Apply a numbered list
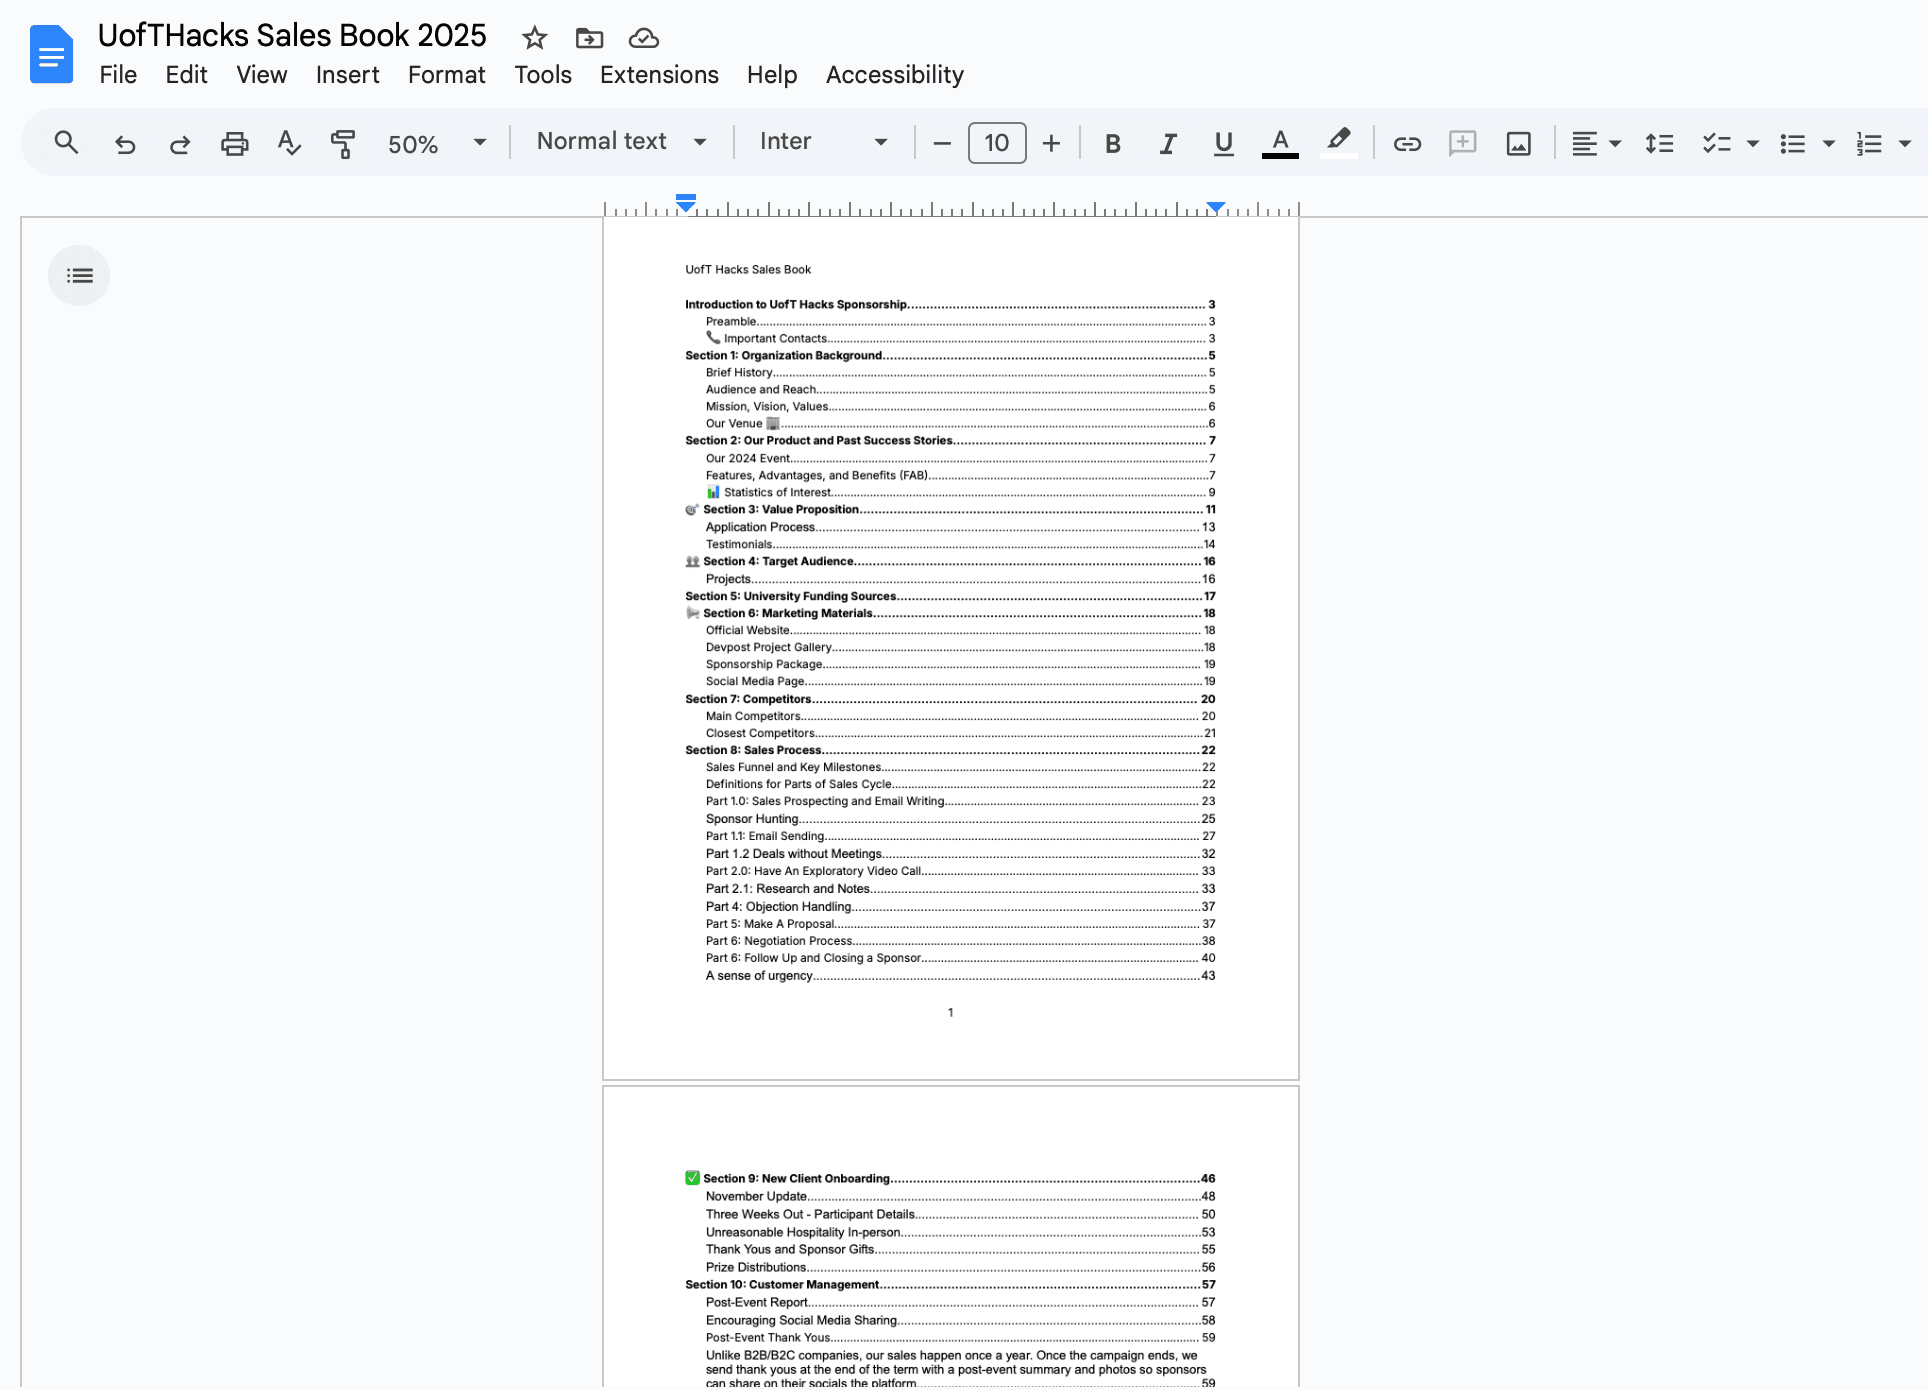The width and height of the screenshot is (1928, 1390). click(1868, 143)
